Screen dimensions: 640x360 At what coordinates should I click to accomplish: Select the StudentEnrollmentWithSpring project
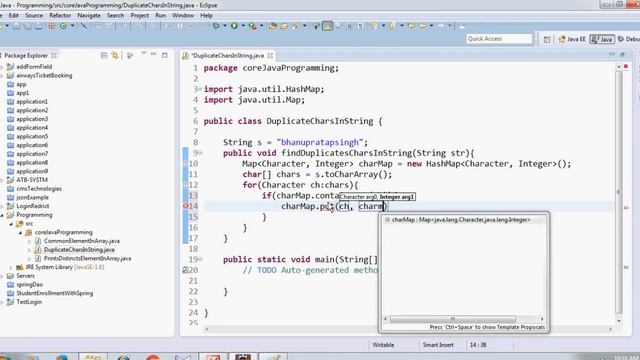click(55, 293)
